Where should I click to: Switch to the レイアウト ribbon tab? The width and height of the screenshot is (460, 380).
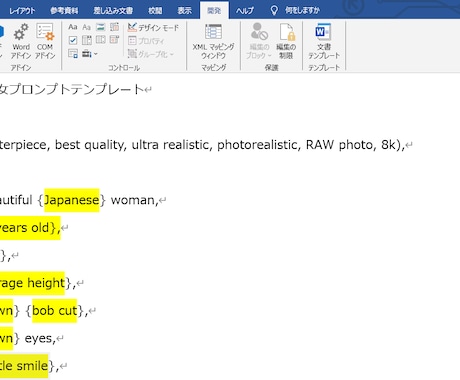tap(22, 11)
